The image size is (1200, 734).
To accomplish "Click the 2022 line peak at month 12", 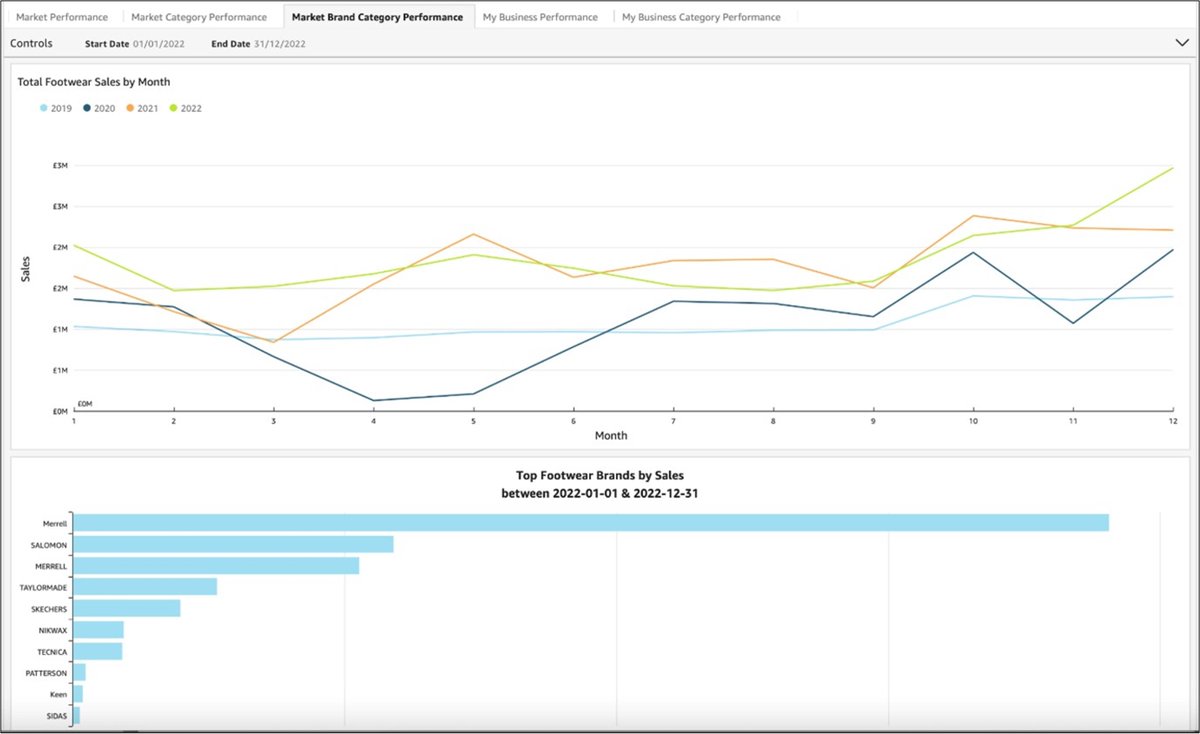I will point(1172,168).
